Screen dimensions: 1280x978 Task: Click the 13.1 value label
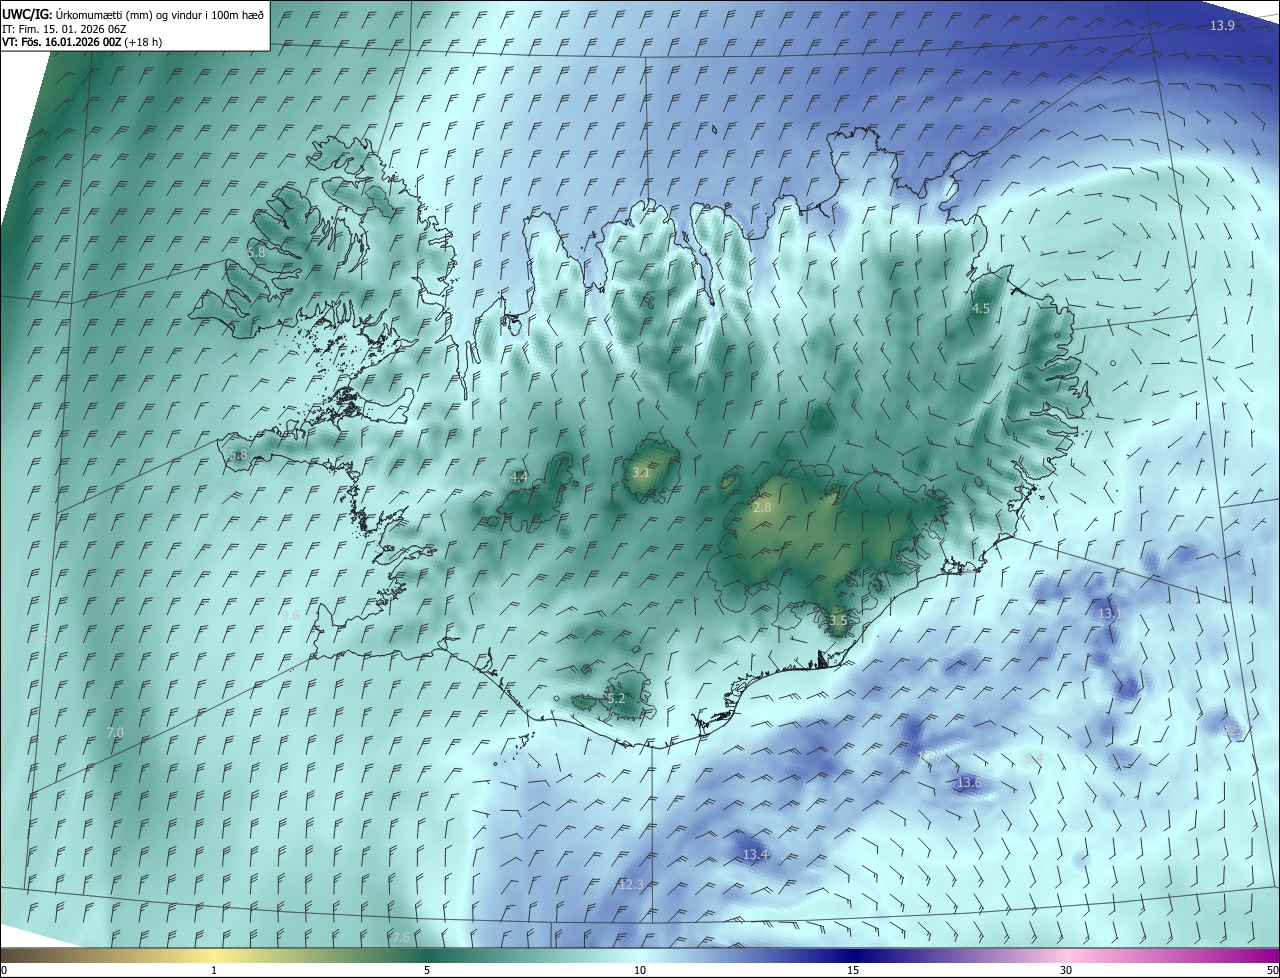pyautogui.click(x=1110, y=613)
